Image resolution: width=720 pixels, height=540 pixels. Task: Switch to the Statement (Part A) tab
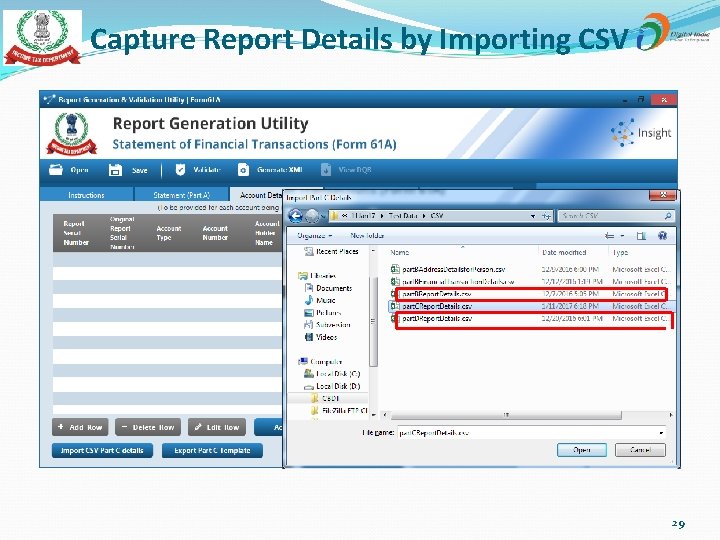tap(181, 195)
